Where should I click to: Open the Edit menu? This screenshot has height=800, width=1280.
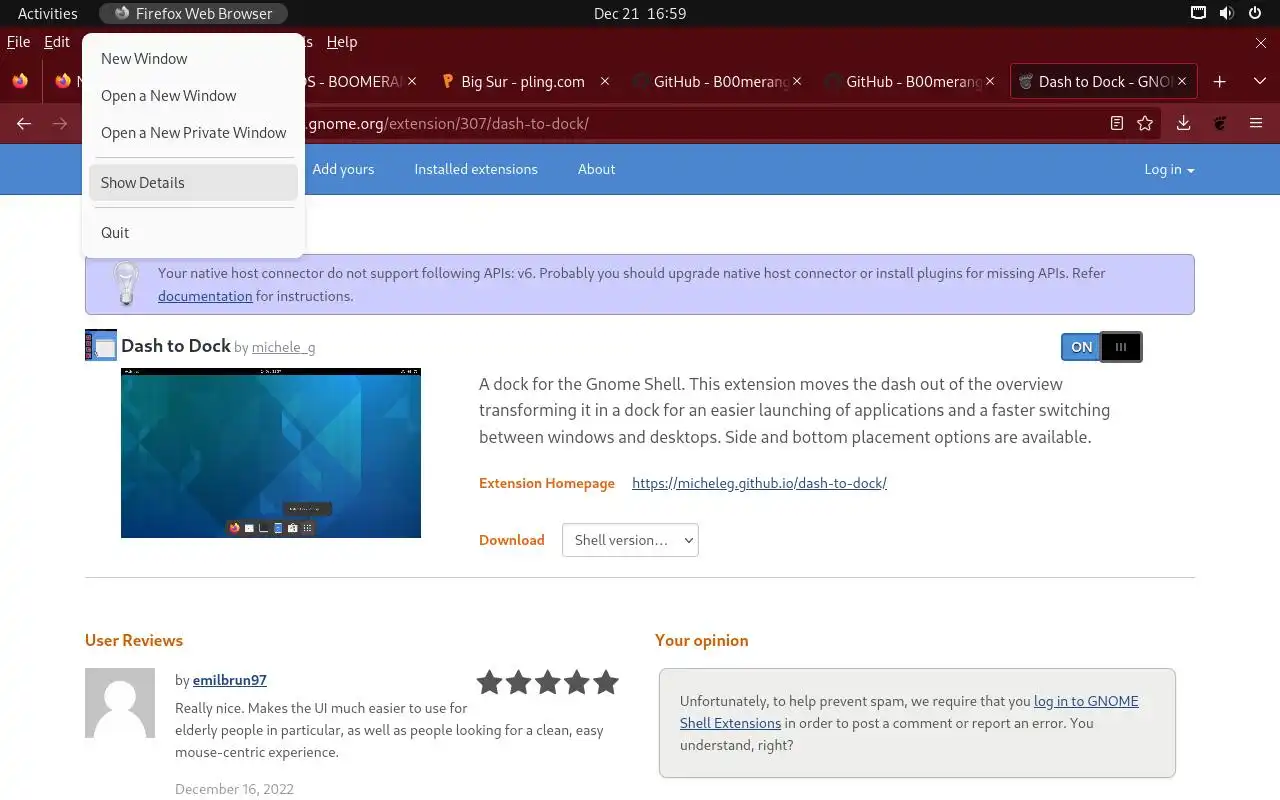point(57,42)
